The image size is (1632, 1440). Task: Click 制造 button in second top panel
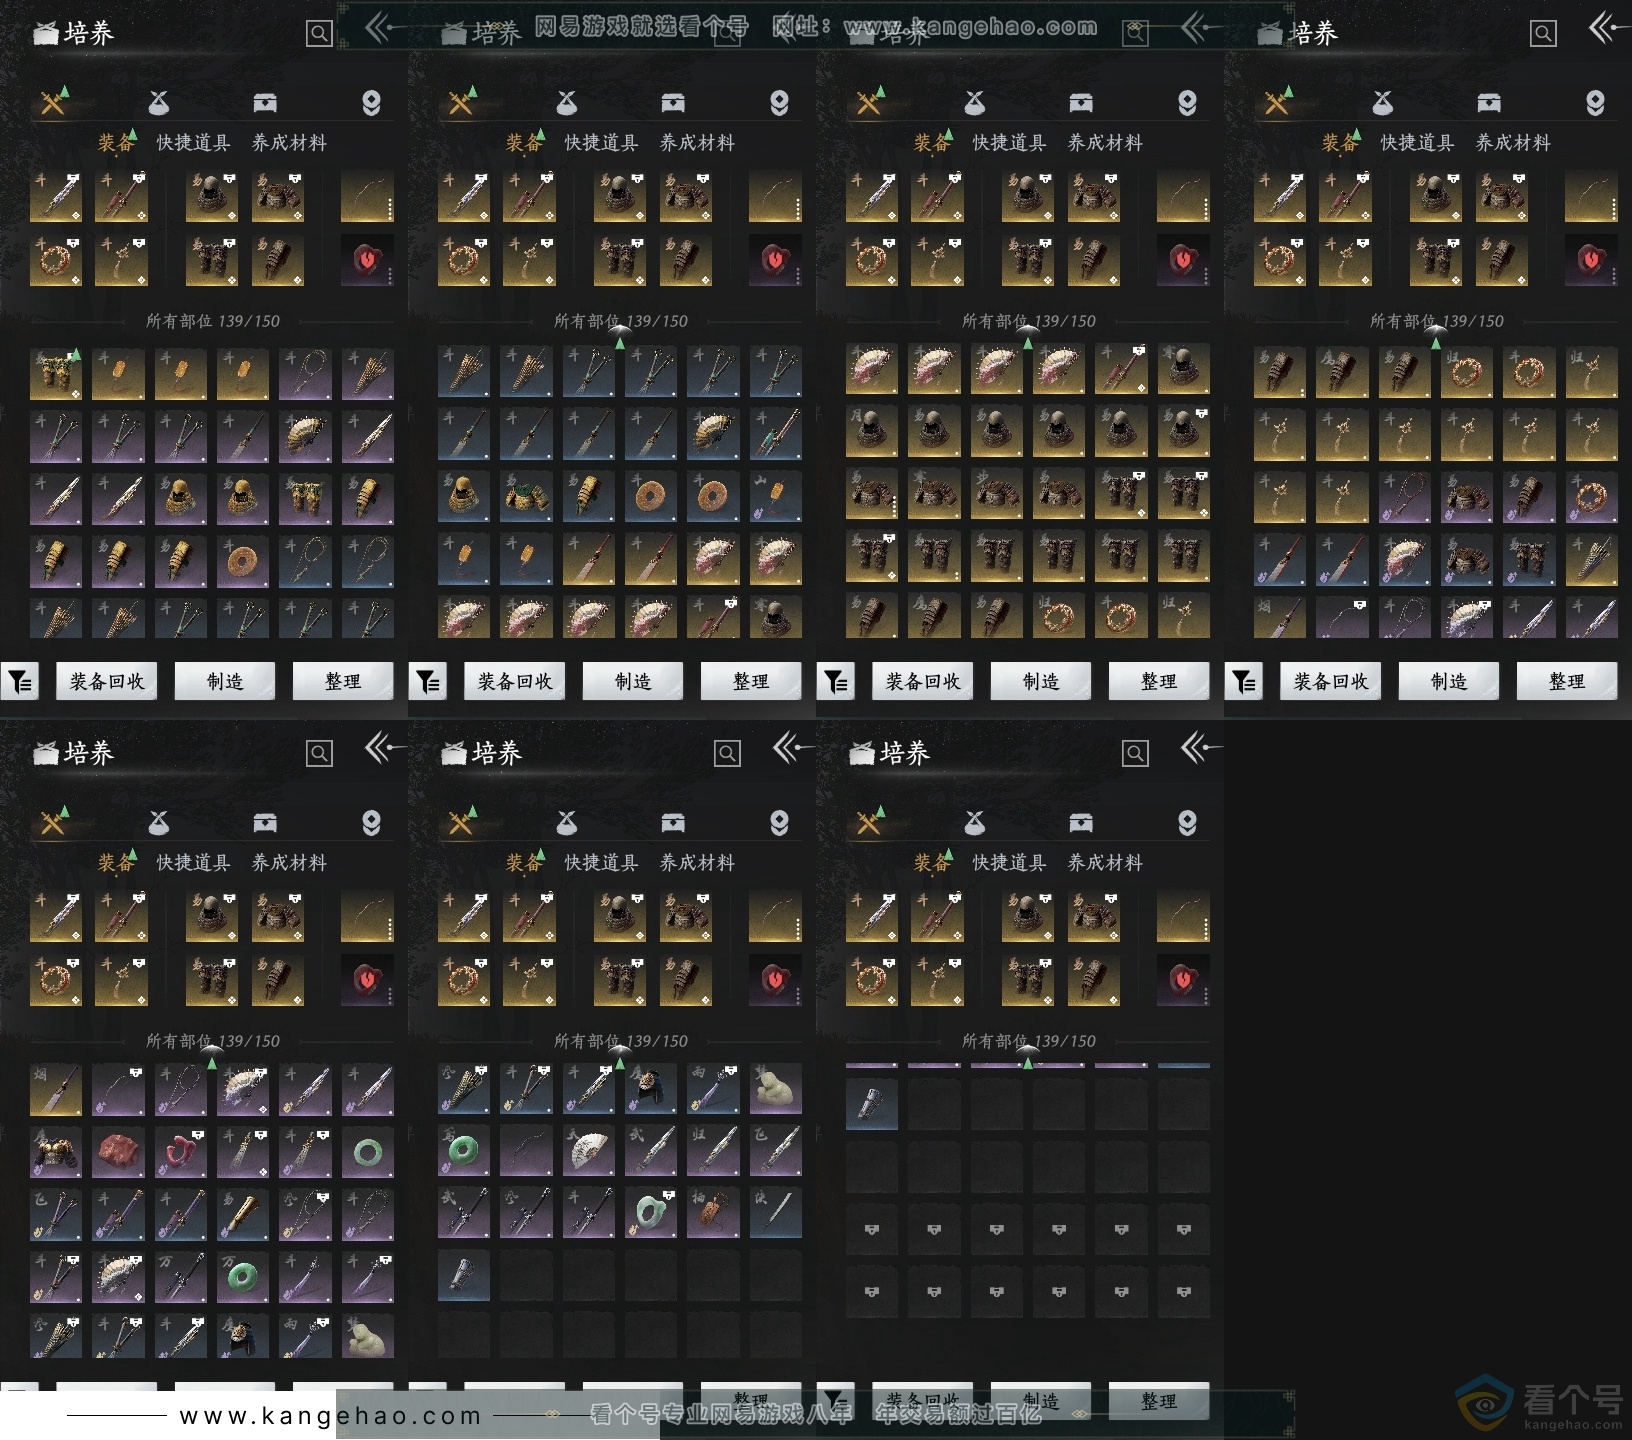click(633, 681)
